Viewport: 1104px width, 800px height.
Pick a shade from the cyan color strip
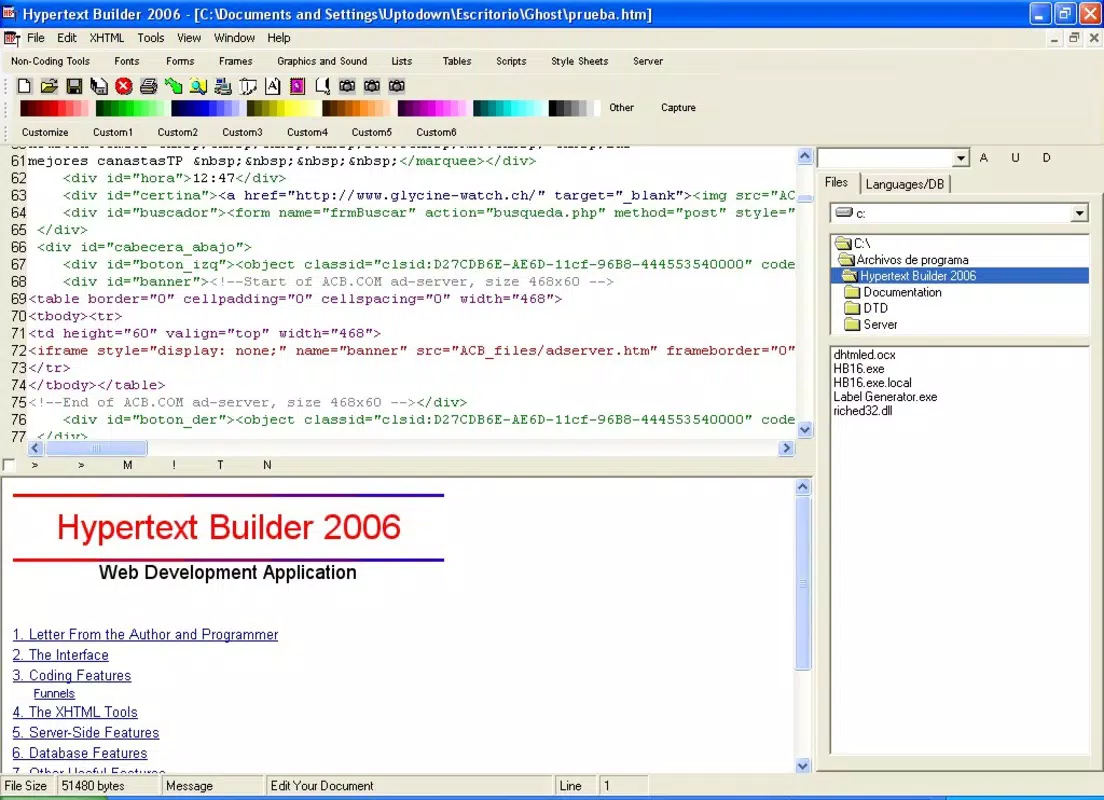pos(506,108)
